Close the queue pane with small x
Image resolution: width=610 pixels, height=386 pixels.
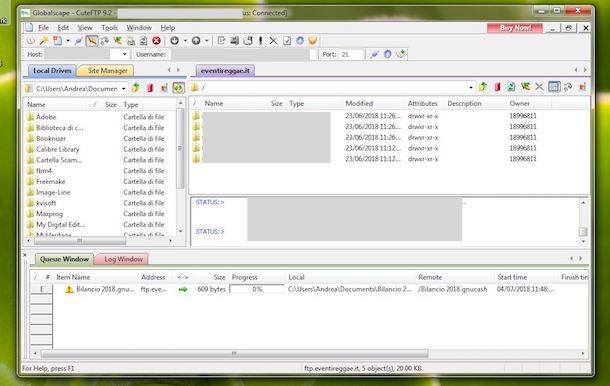point(25,255)
